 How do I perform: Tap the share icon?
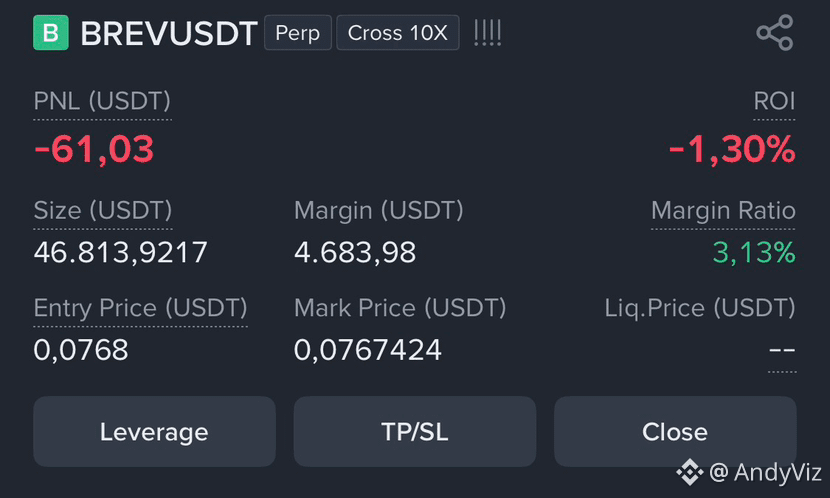[x=774, y=33]
